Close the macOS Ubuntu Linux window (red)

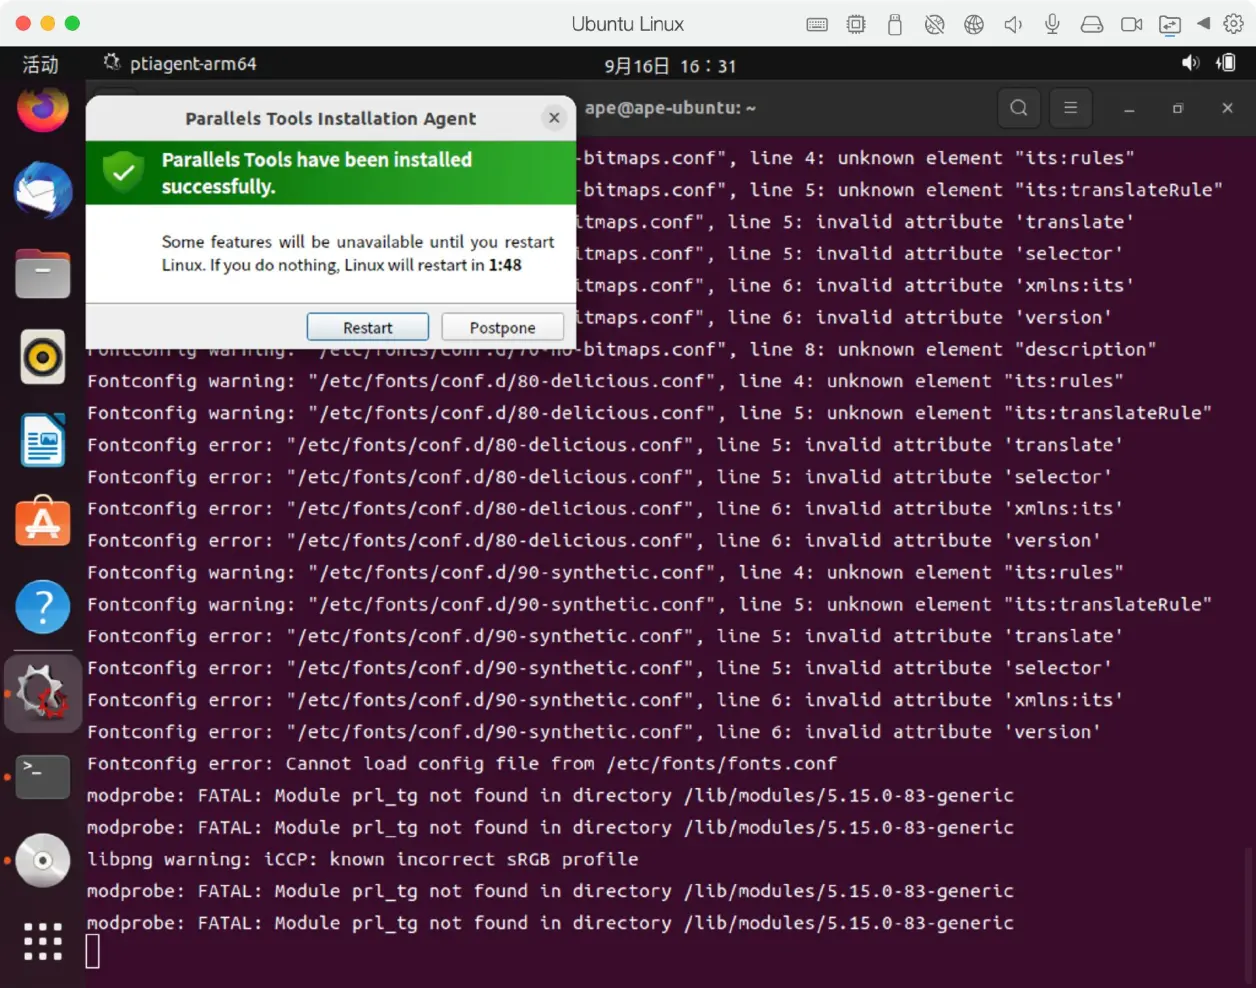pos(23,23)
